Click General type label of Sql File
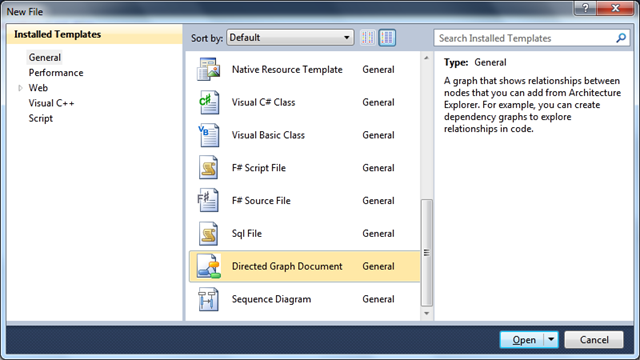The width and height of the screenshot is (640, 360). point(378,233)
